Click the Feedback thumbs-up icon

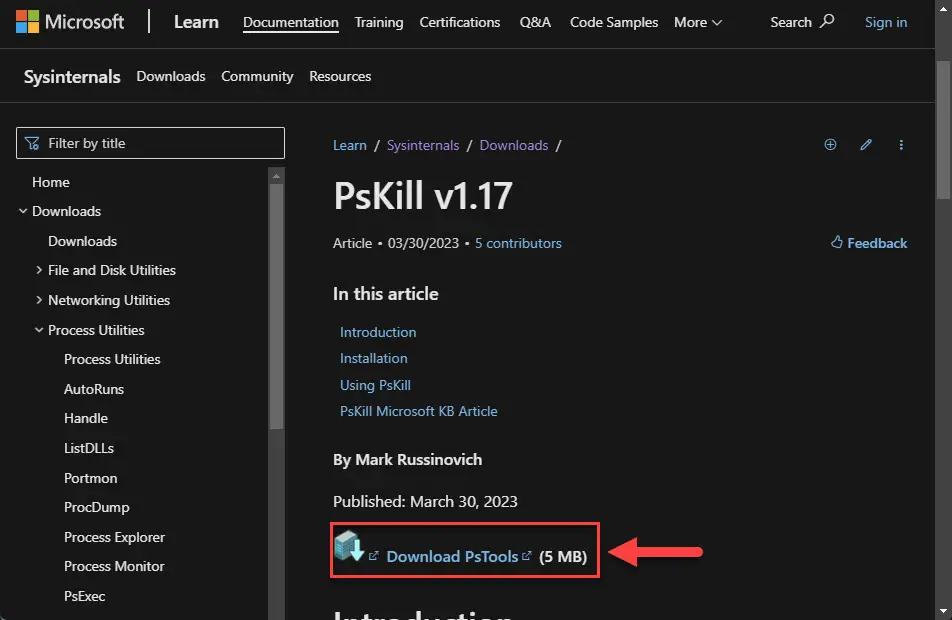837,242
